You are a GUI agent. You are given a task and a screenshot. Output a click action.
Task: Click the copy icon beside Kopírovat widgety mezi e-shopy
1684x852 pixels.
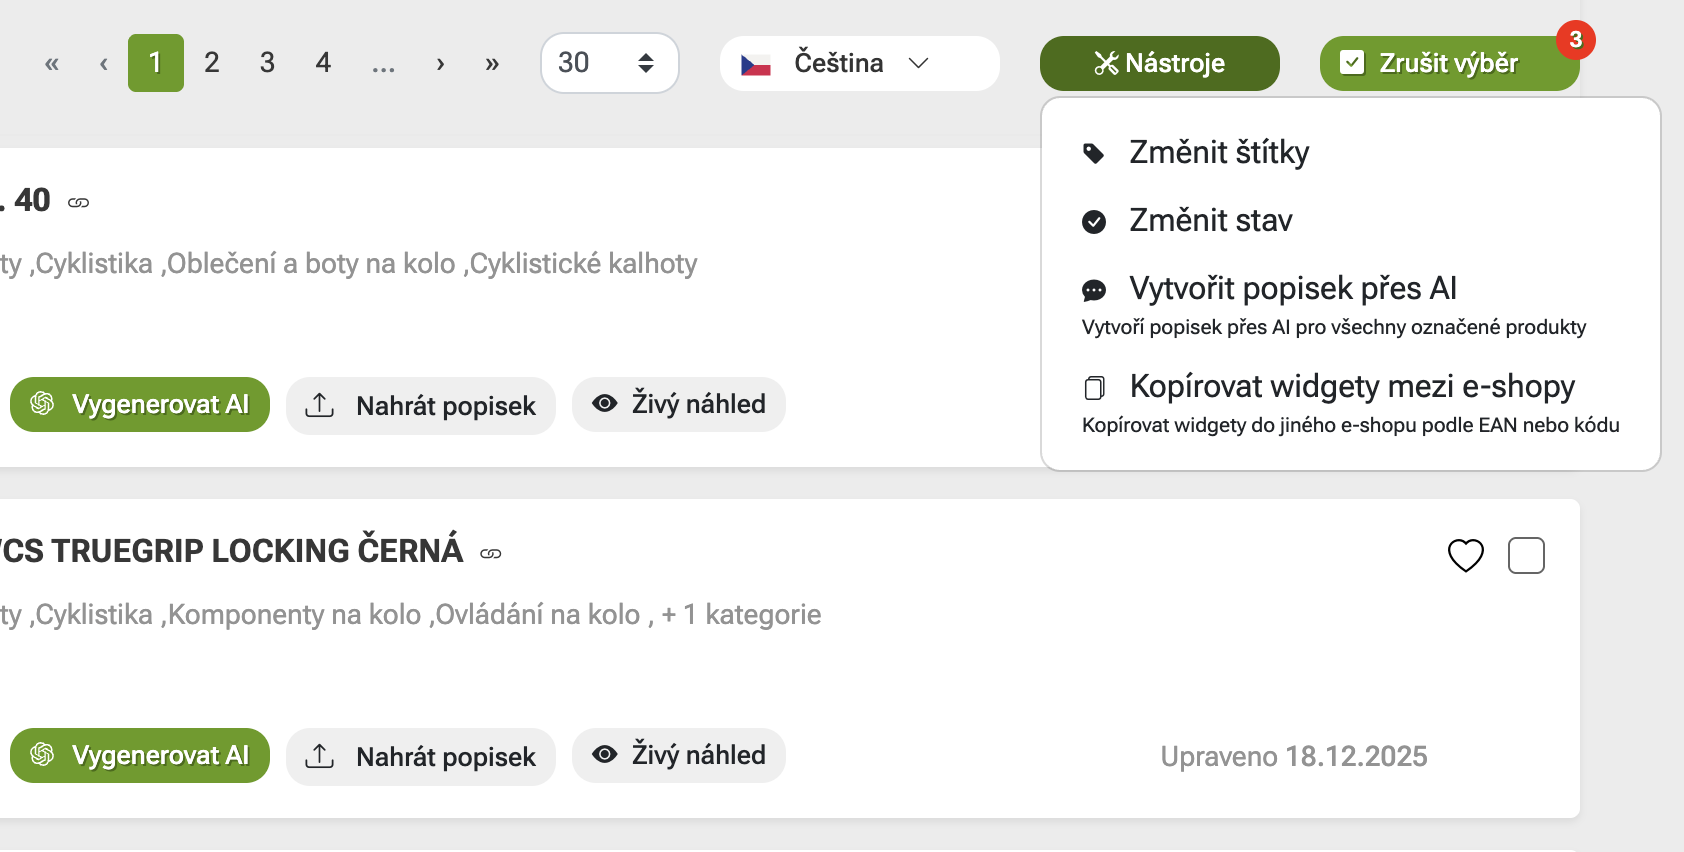point(1095,386)
